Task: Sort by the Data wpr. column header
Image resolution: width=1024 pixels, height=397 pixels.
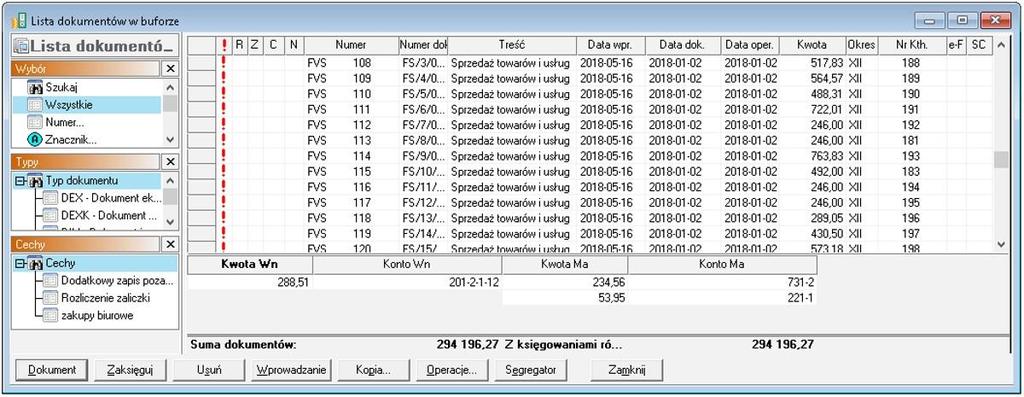Action: (611, 45)
